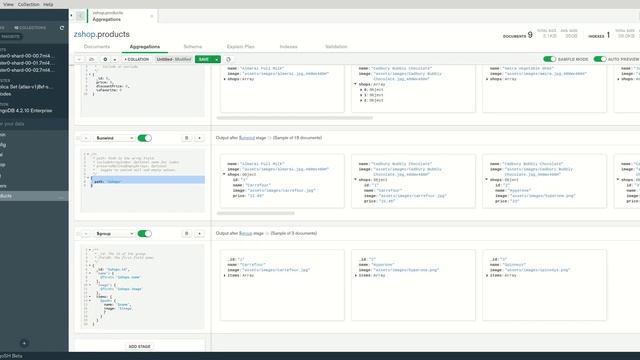The width and height of the screenshot is (640, 360).
Task: Click inside the $group stage code editor
Action: click(x=142, y=287)
